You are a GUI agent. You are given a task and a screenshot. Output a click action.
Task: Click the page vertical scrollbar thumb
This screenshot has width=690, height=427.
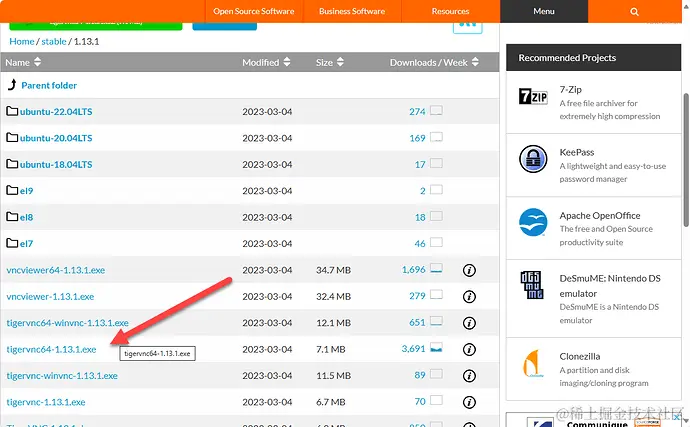[686, 160]
